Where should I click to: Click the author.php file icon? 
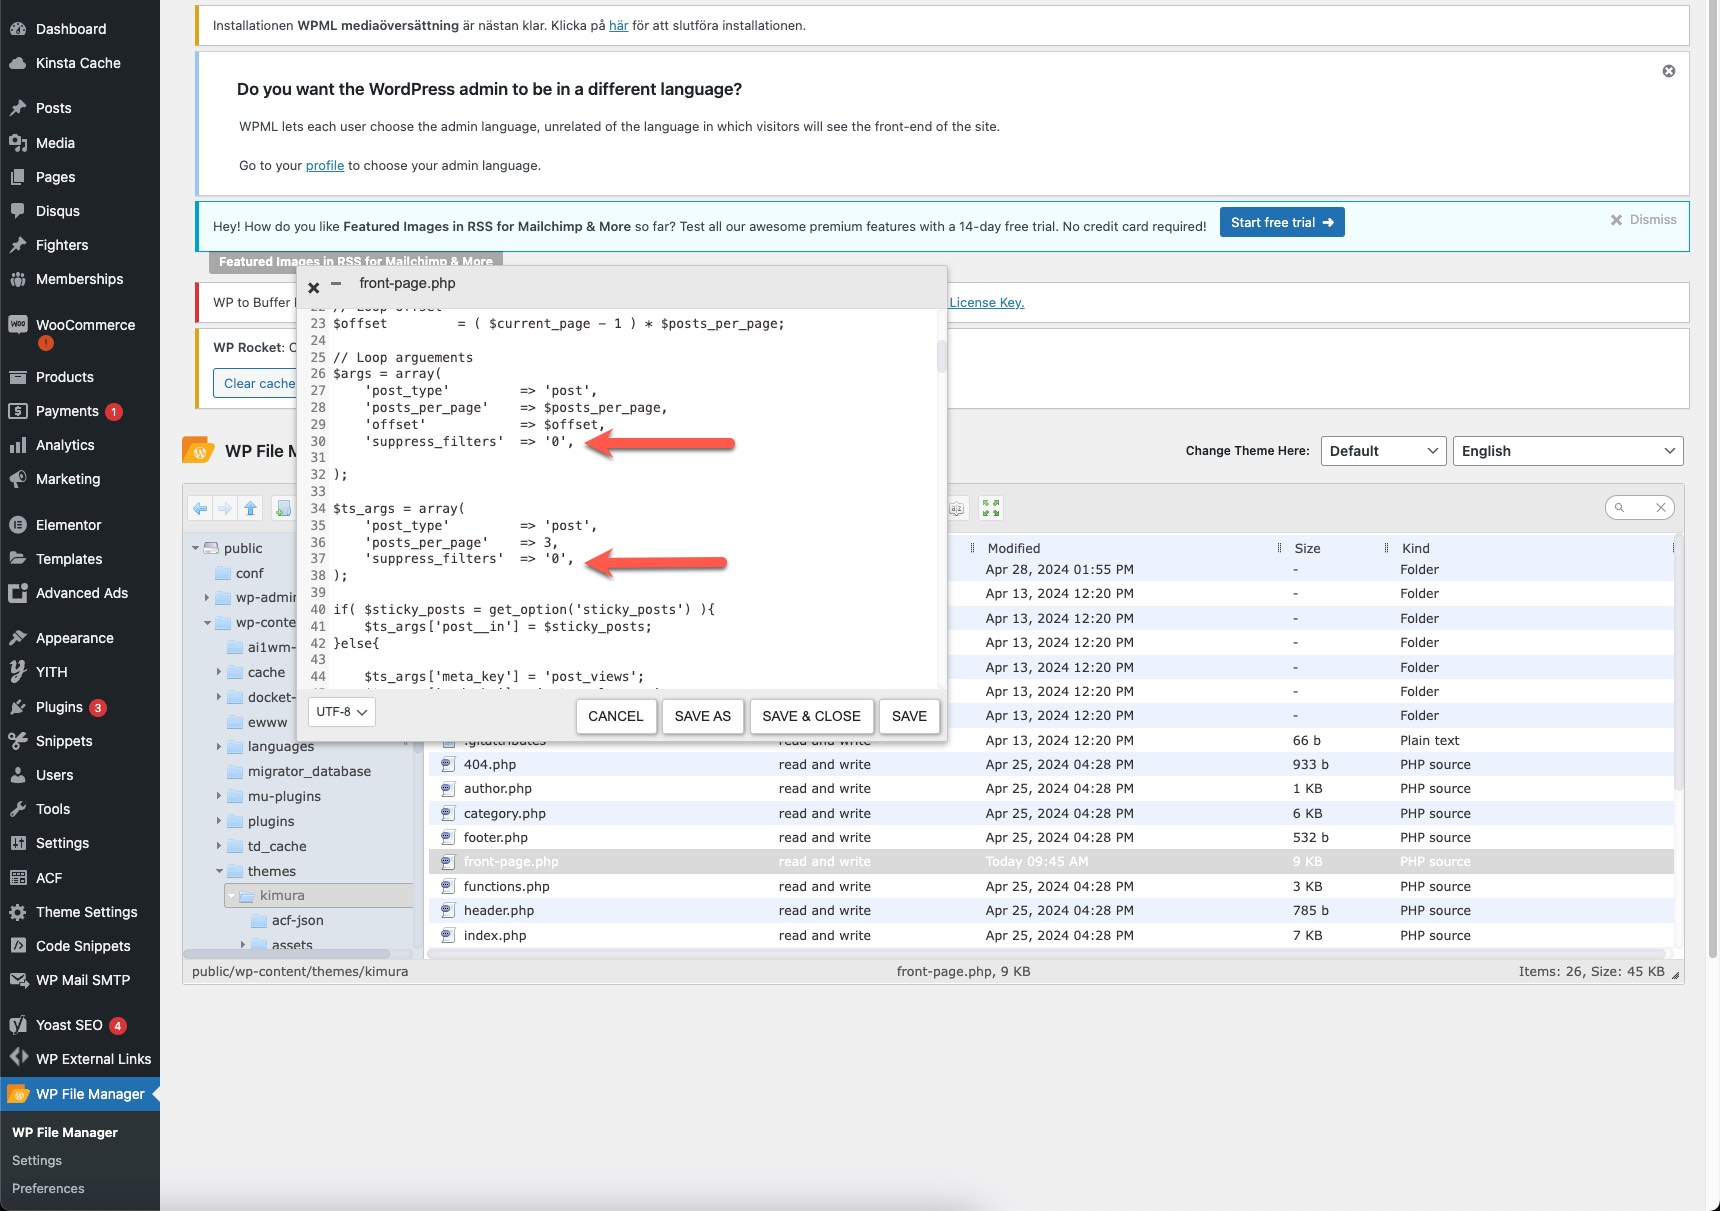[x=447, y=788]
